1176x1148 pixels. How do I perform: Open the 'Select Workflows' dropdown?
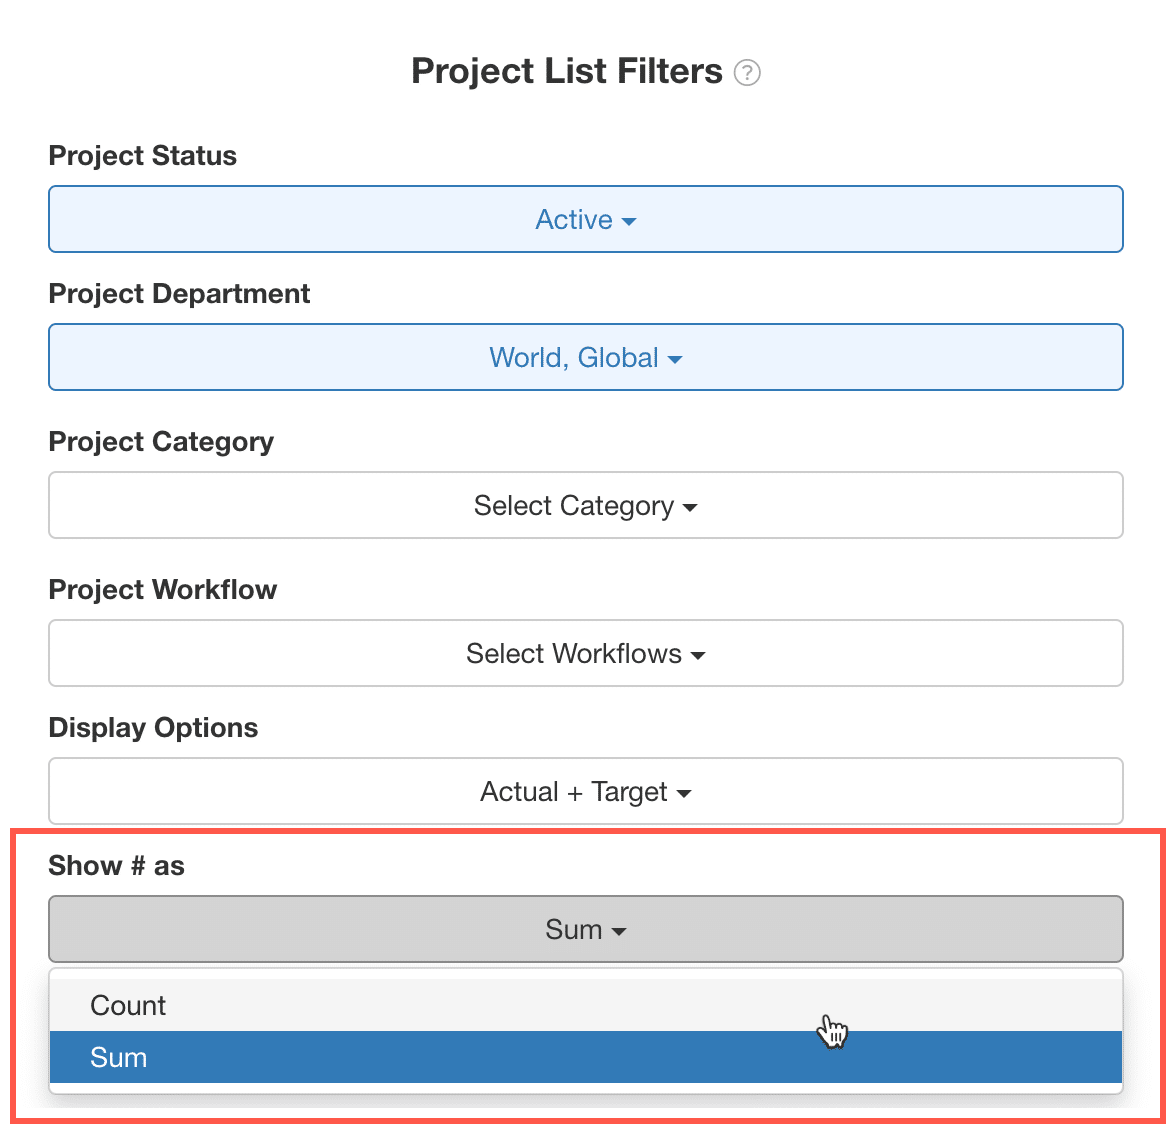(x=586, y=653)
